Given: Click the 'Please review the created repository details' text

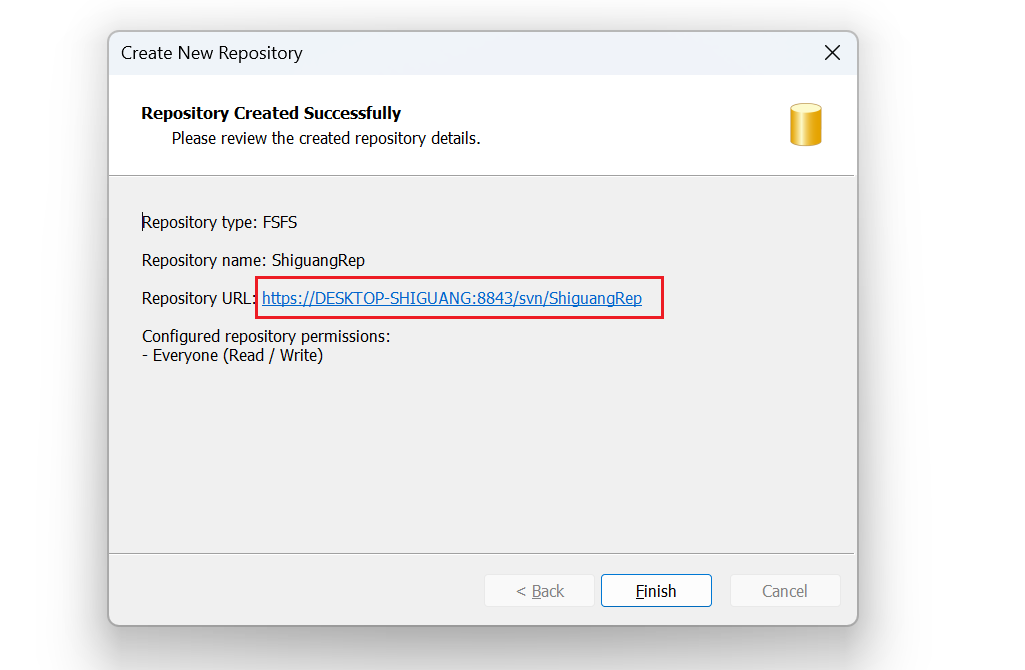Looking at the screenshot, I should point(326,139).
